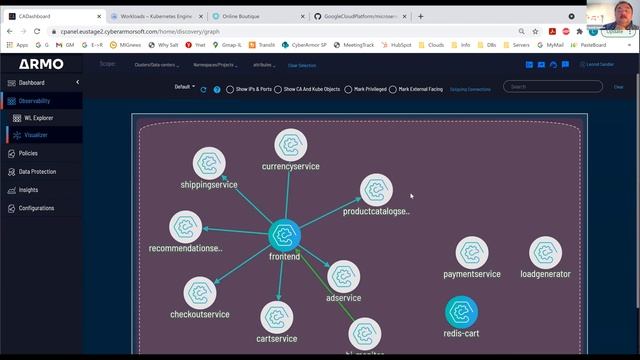
Task: Click the browser address bar URL
Action: click(x=140, y=31)
